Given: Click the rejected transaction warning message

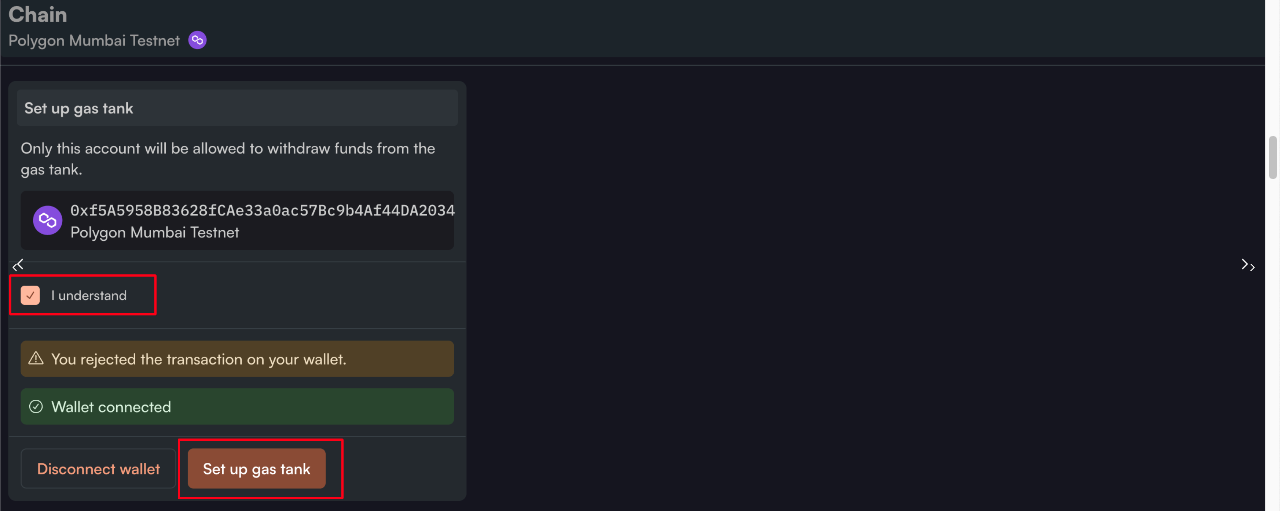Looking at the screenshot, I should point(199,359).
